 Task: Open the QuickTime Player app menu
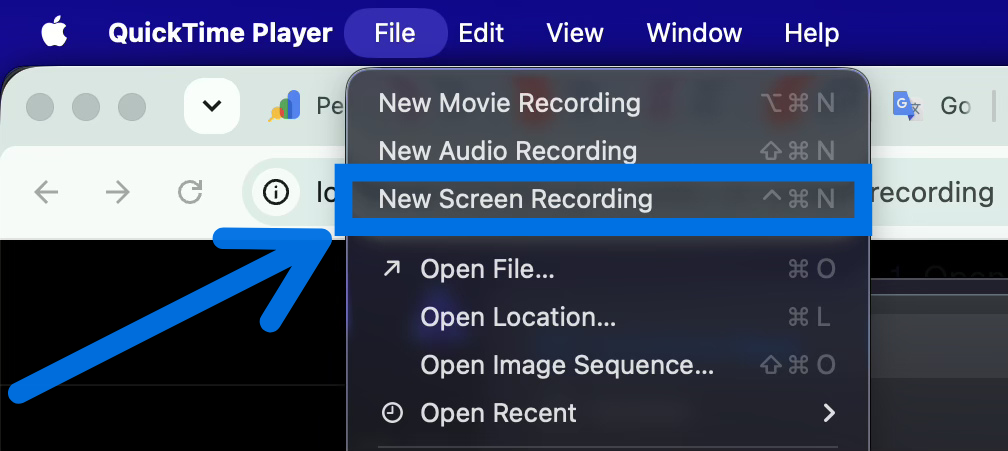coord(220,33)
